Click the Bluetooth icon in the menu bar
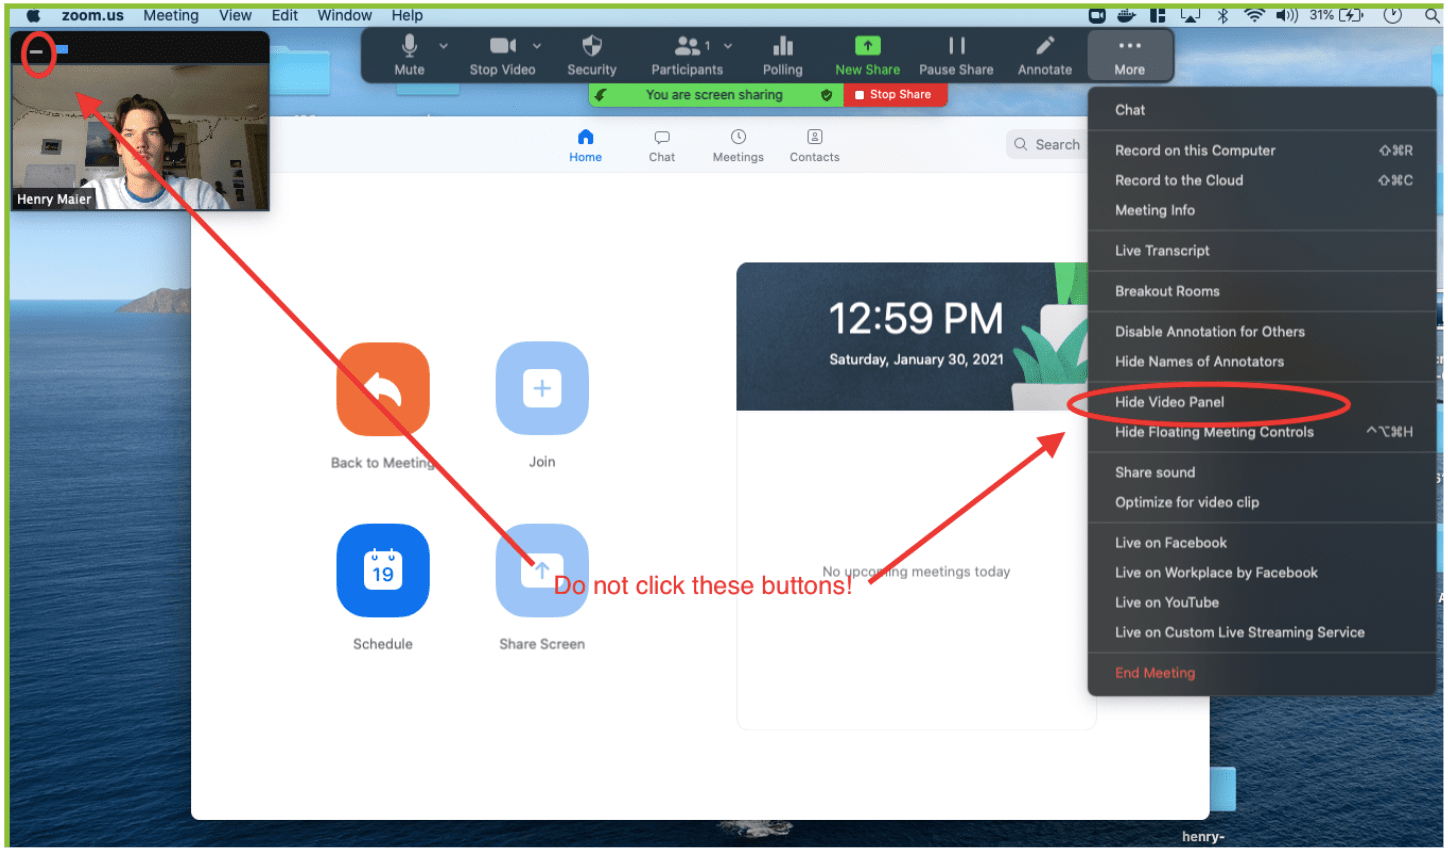This screenshot has width=1448, height=850. click(1222, 15)
